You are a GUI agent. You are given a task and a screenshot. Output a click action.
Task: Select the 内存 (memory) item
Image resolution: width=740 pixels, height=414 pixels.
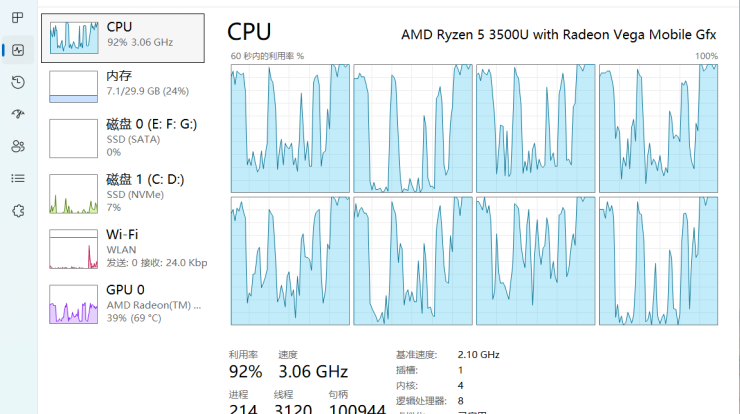150,84
